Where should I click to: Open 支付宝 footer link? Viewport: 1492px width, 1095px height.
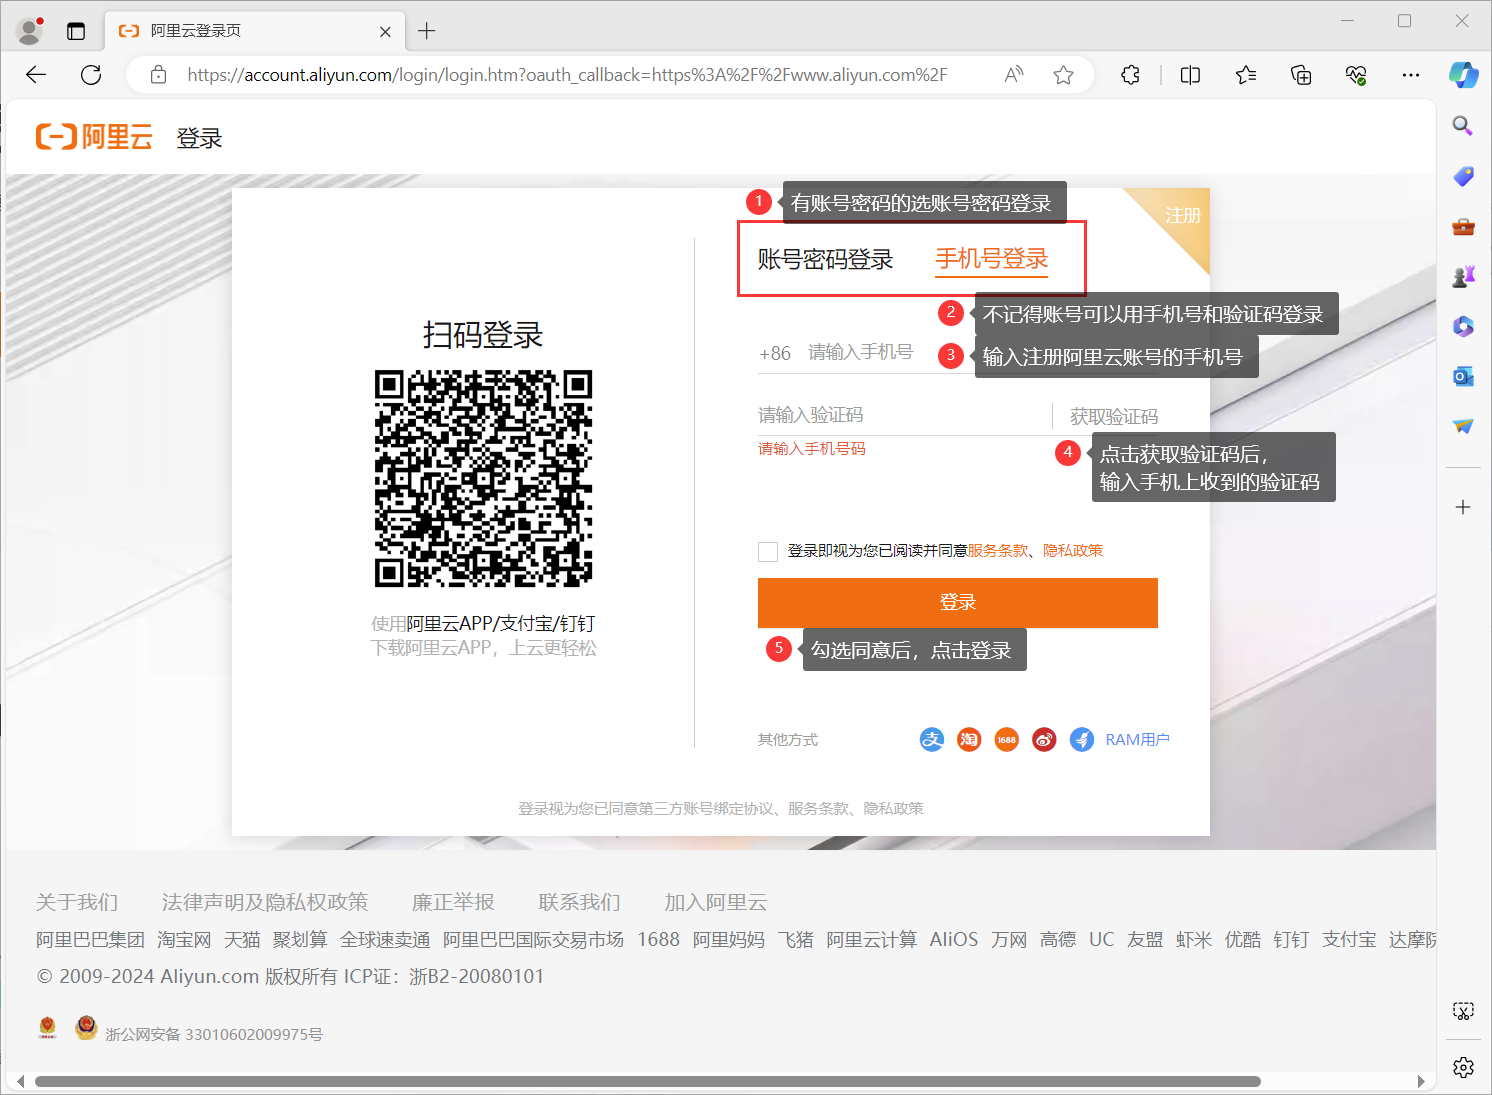tap(1349, 940)
